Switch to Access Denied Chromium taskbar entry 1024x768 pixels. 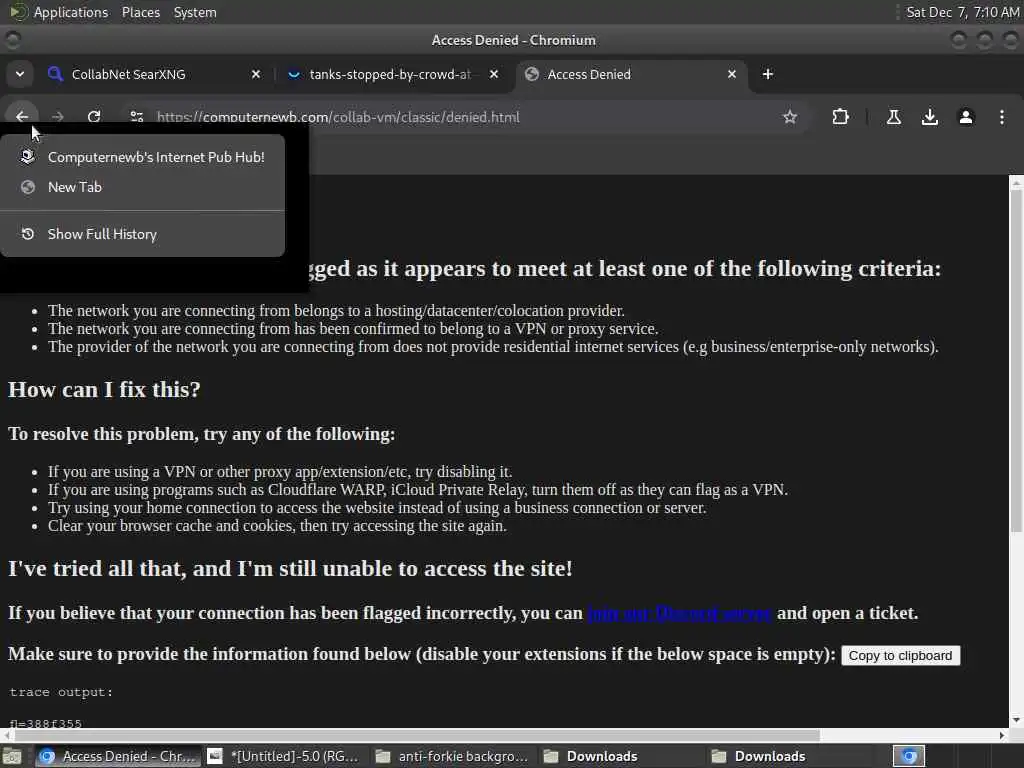pos(118,756)
